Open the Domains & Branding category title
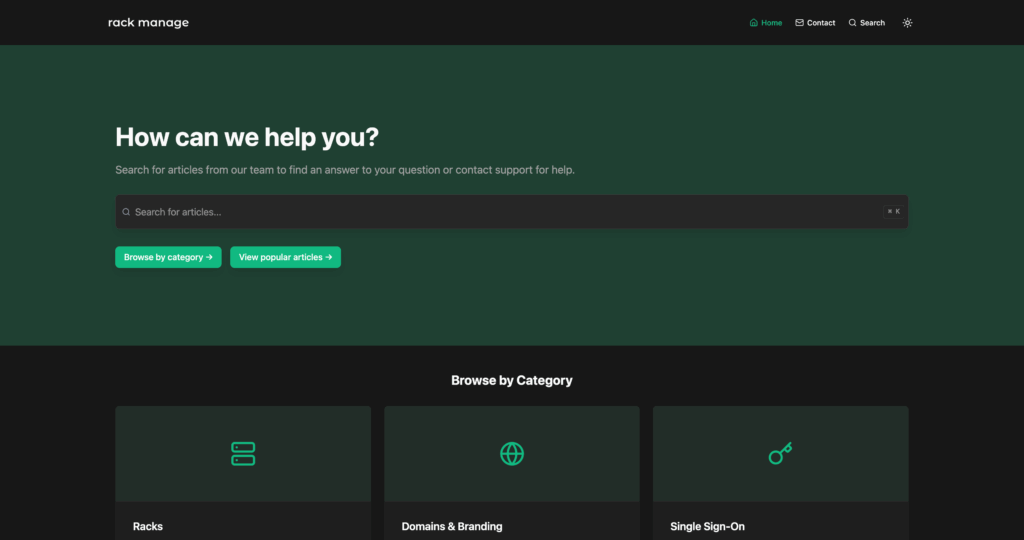Image resolution: width=1024 pixels, height=540 pixels. coord(452,526)
